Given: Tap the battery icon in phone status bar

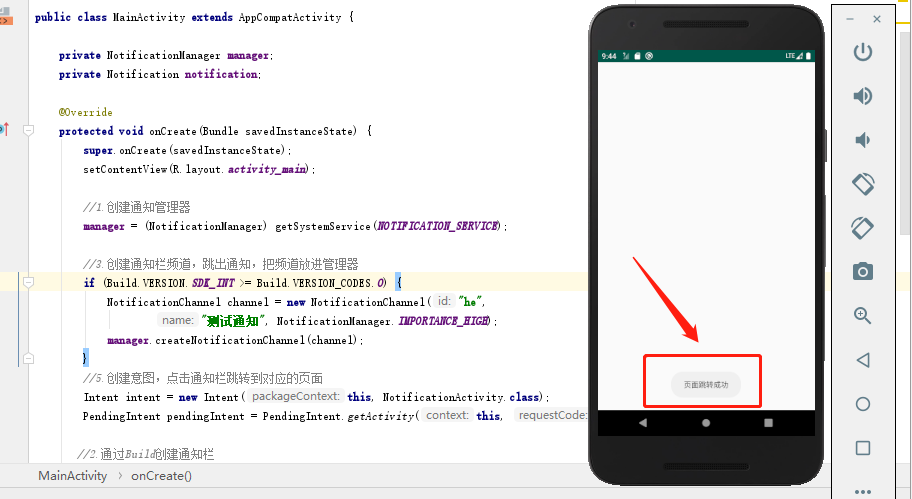Looking at the screenshot, I should 808,56.
